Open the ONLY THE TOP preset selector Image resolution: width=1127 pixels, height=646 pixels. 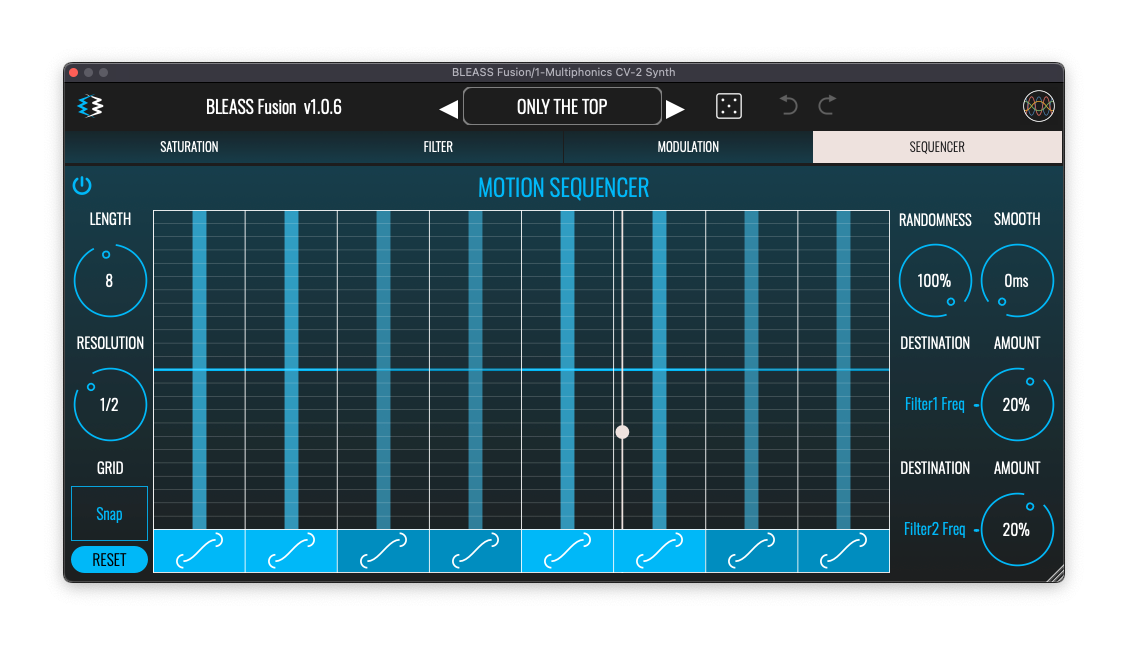point(562,107)
